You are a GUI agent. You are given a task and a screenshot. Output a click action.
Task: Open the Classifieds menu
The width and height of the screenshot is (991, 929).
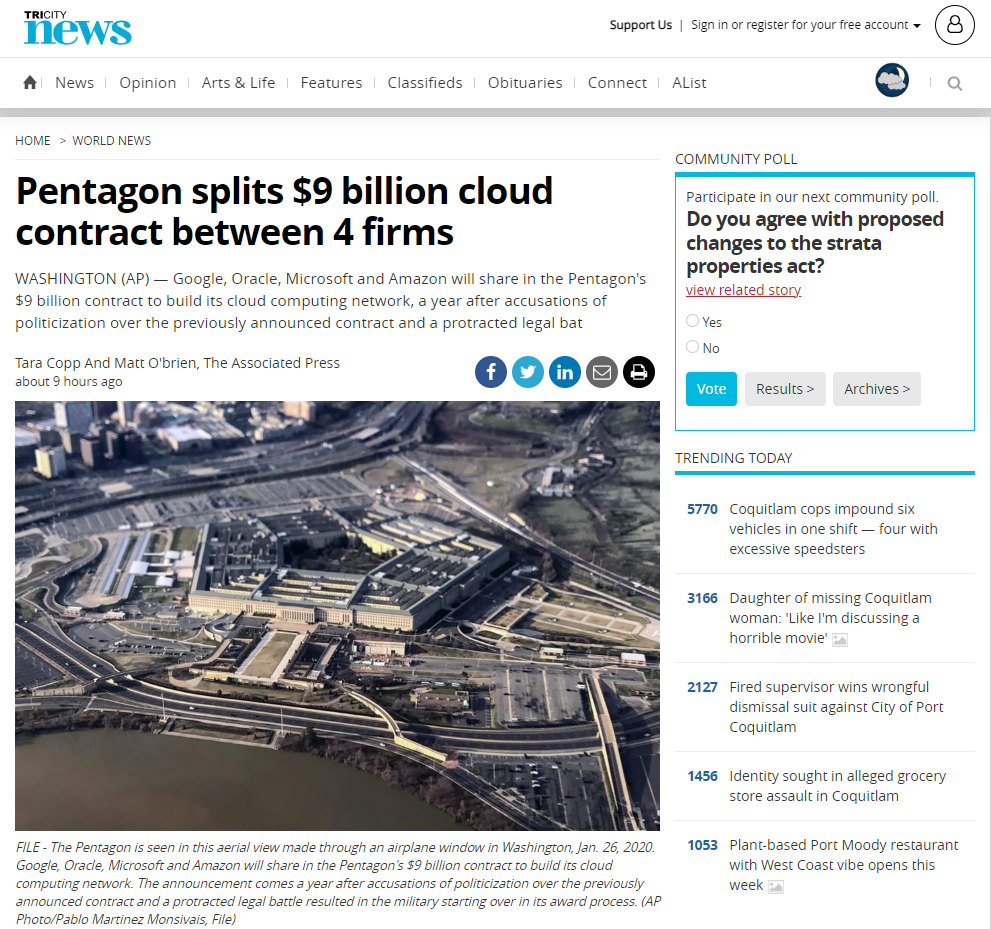pyautogui.click(x=425, y=83)
